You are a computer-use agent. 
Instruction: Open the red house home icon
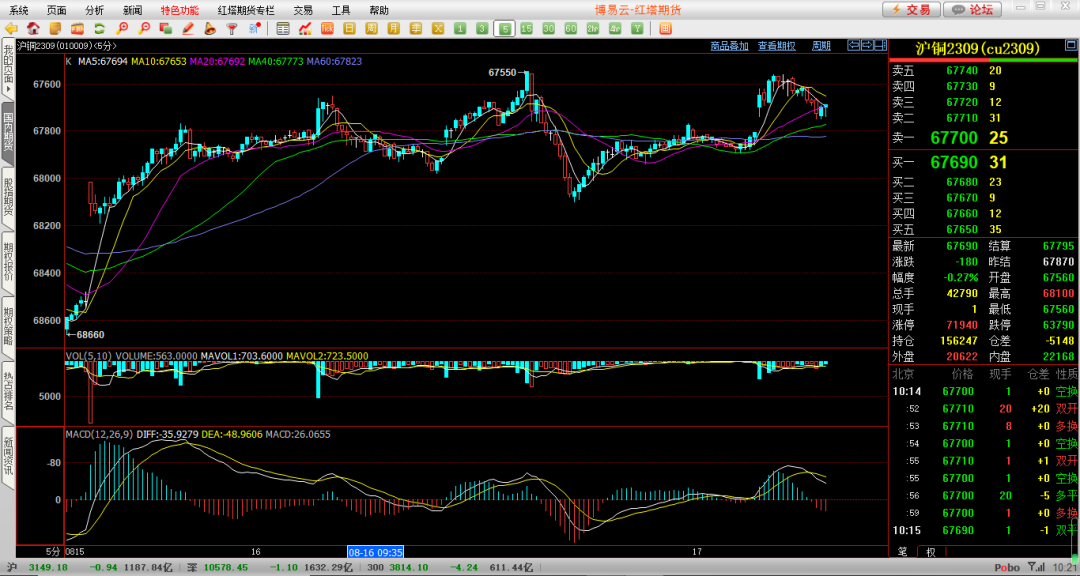(32, 29)
